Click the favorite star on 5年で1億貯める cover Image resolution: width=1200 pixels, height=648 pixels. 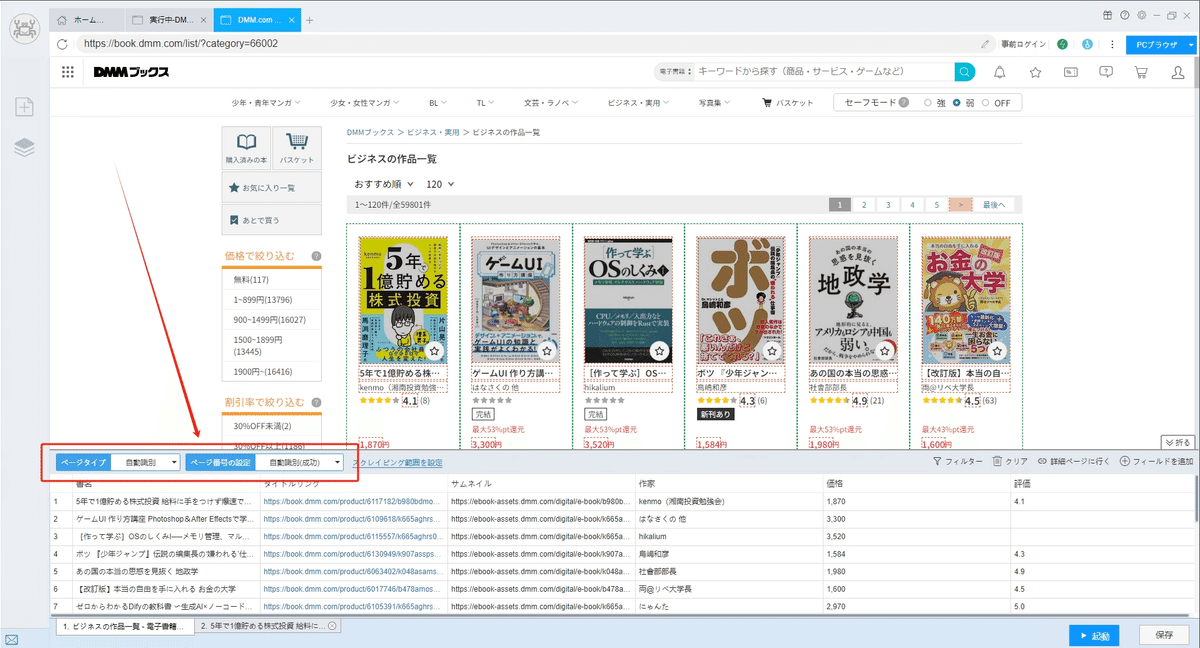(435, 351)
